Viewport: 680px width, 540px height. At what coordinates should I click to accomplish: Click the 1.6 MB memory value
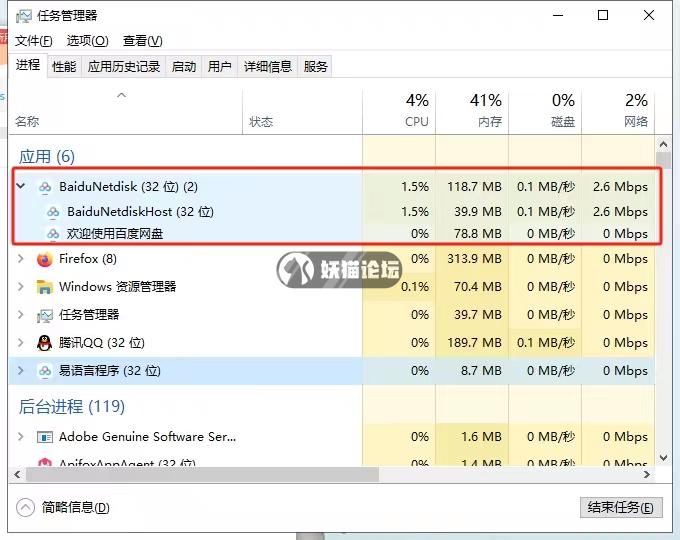(x=481, y=437)
